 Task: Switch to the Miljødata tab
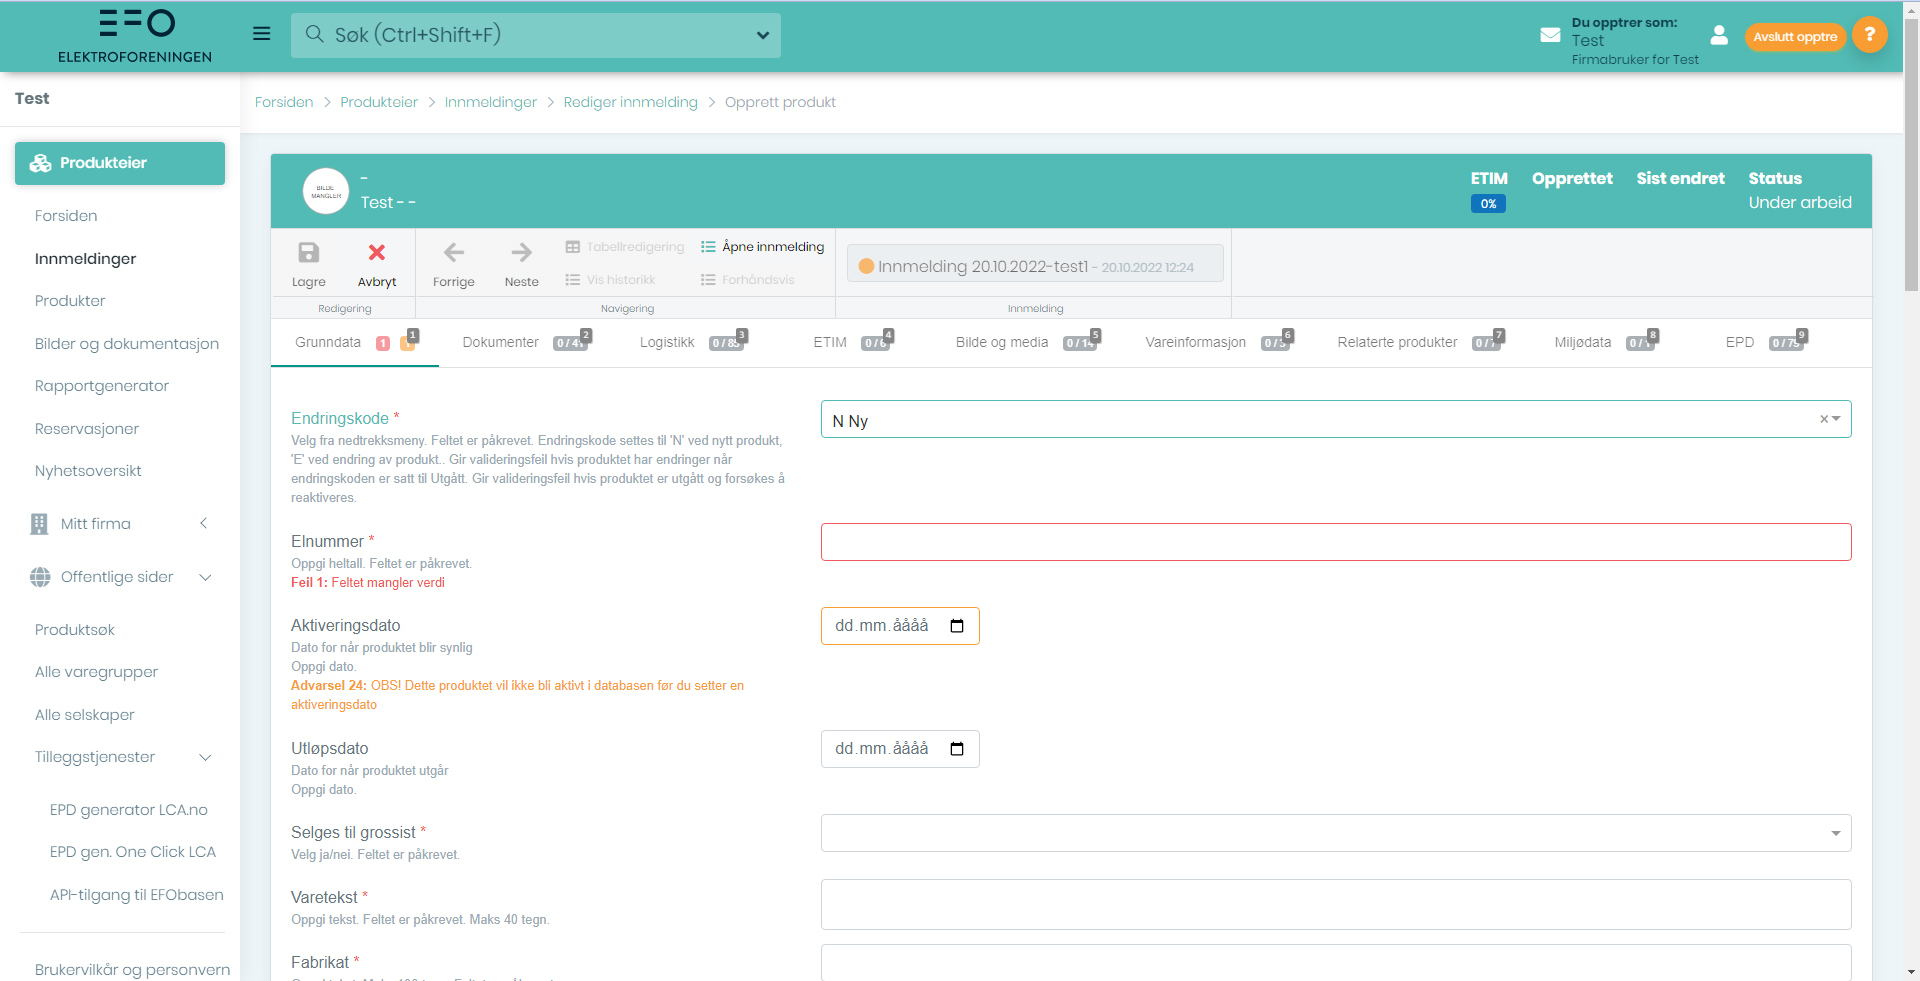(1582, 342)
